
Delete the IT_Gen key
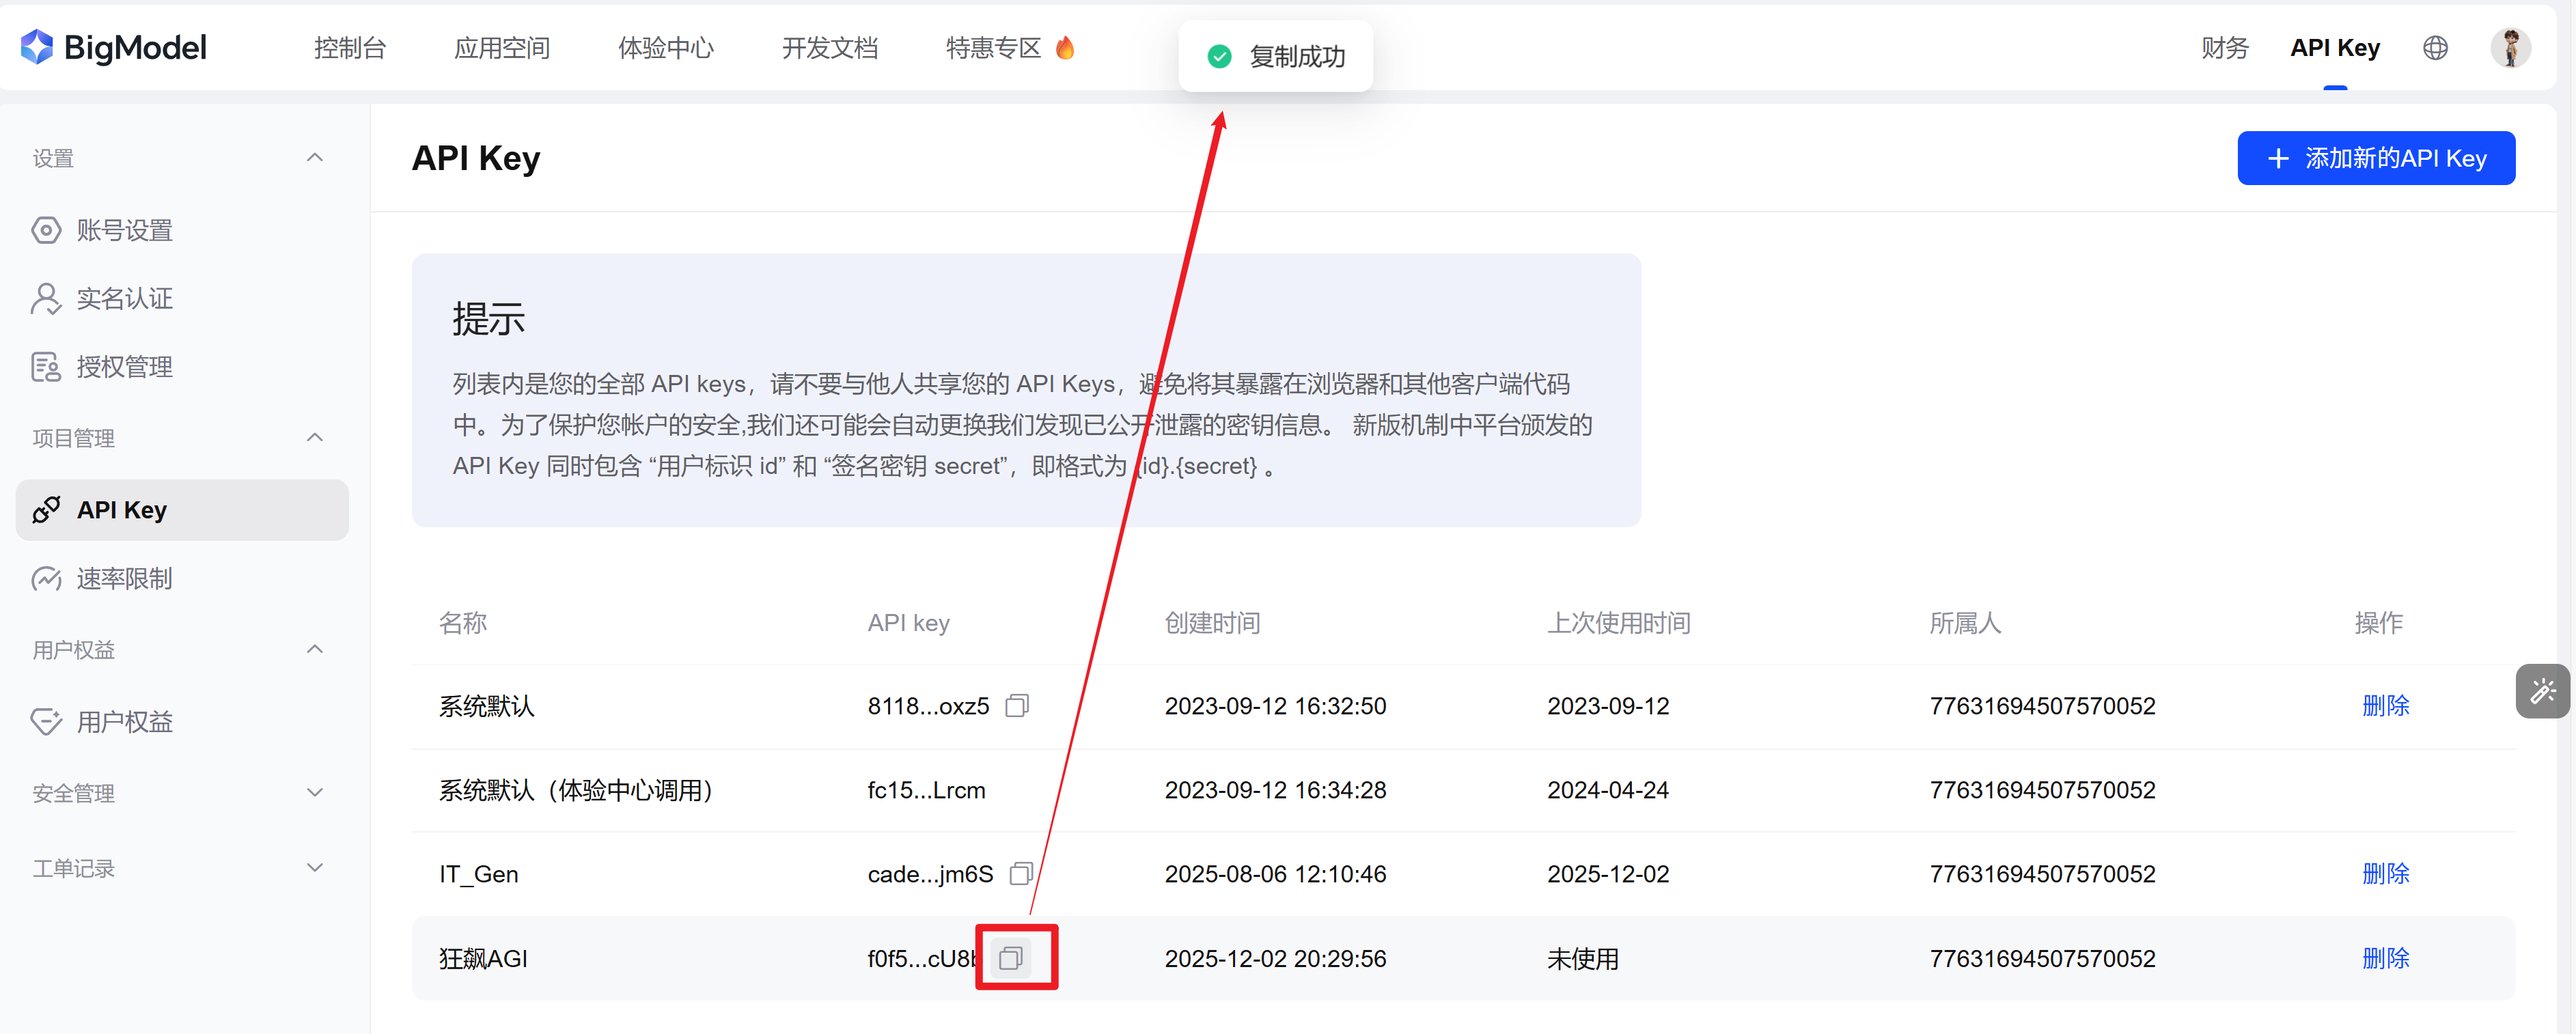[x=2385, y=873]
